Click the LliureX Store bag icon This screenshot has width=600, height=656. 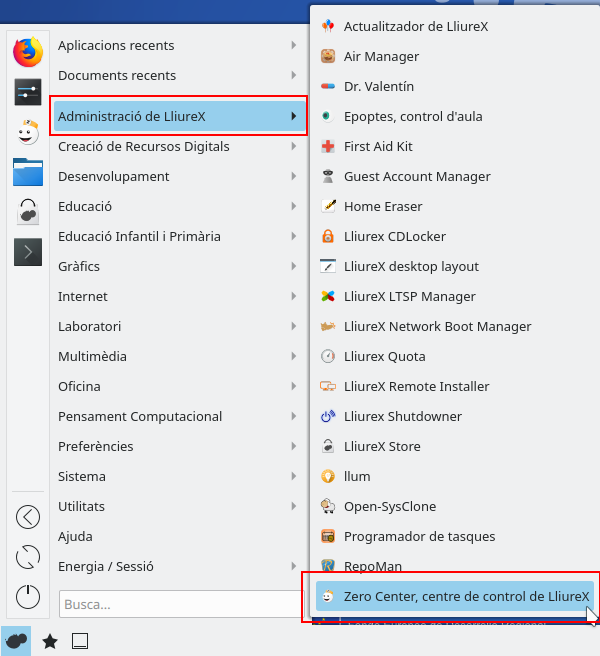coord(327,446)
